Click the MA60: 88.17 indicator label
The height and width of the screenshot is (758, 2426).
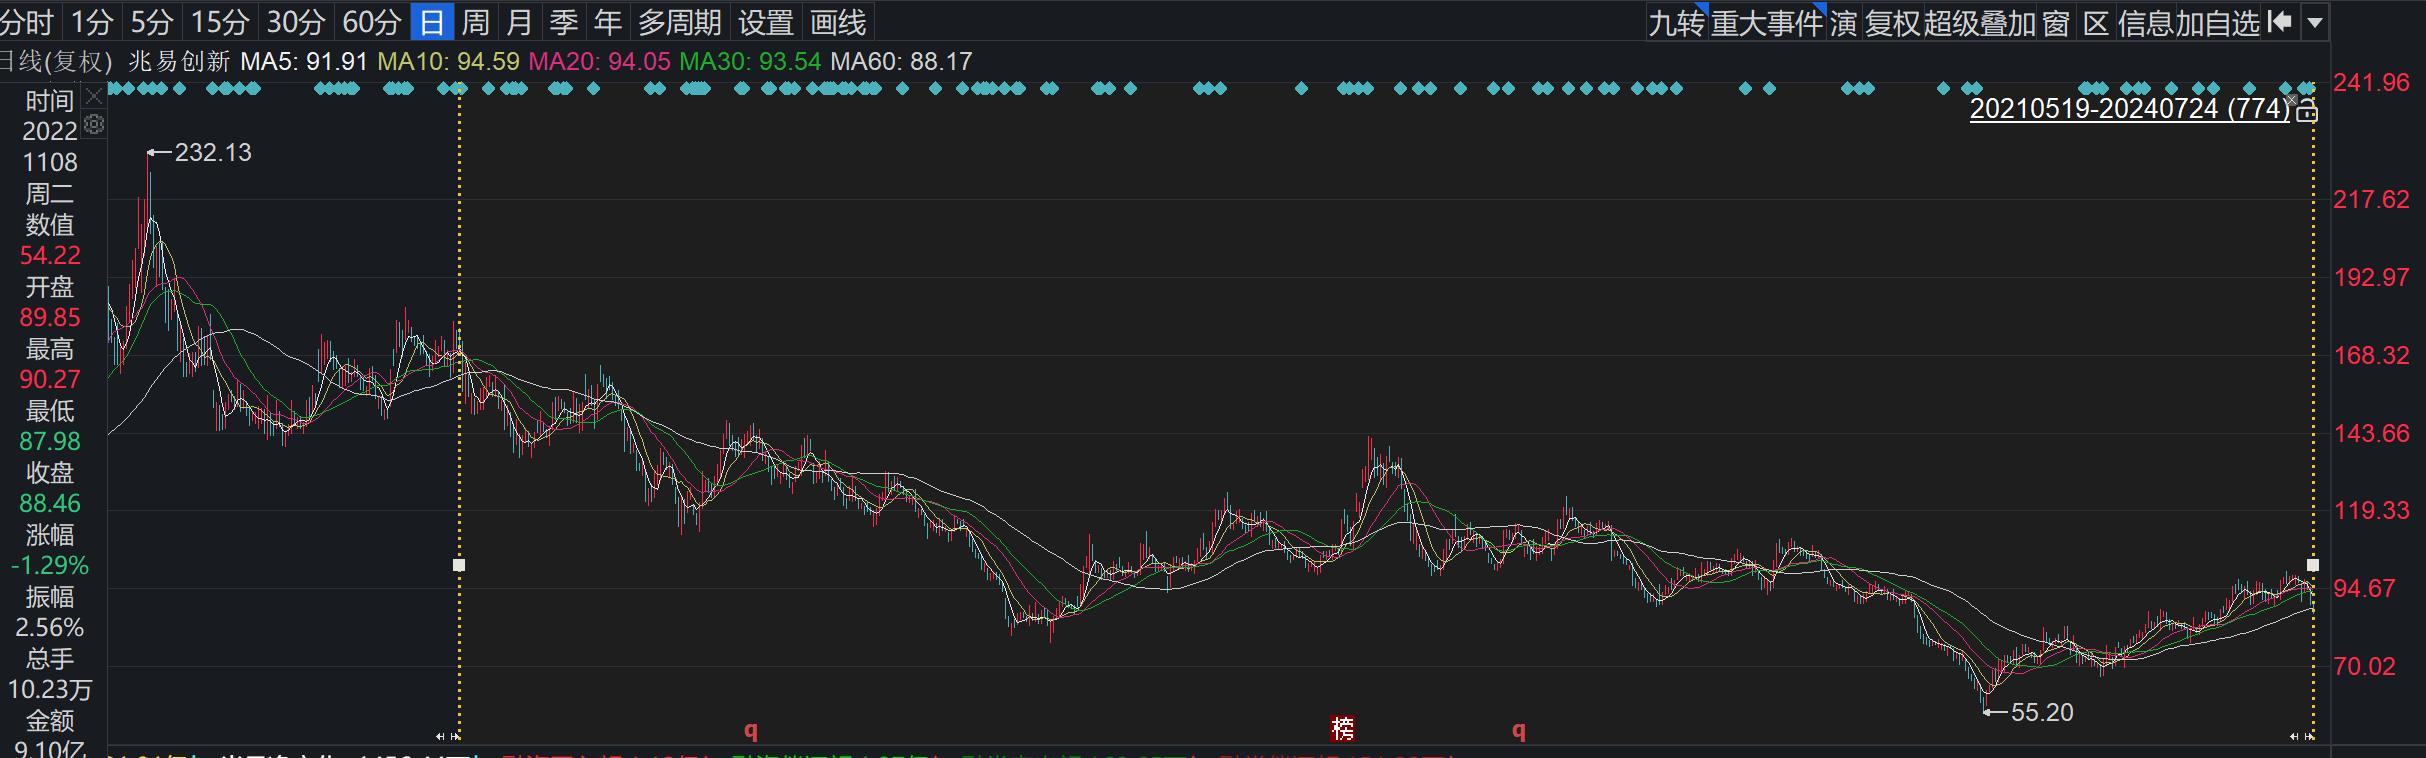tap(901, 62)
